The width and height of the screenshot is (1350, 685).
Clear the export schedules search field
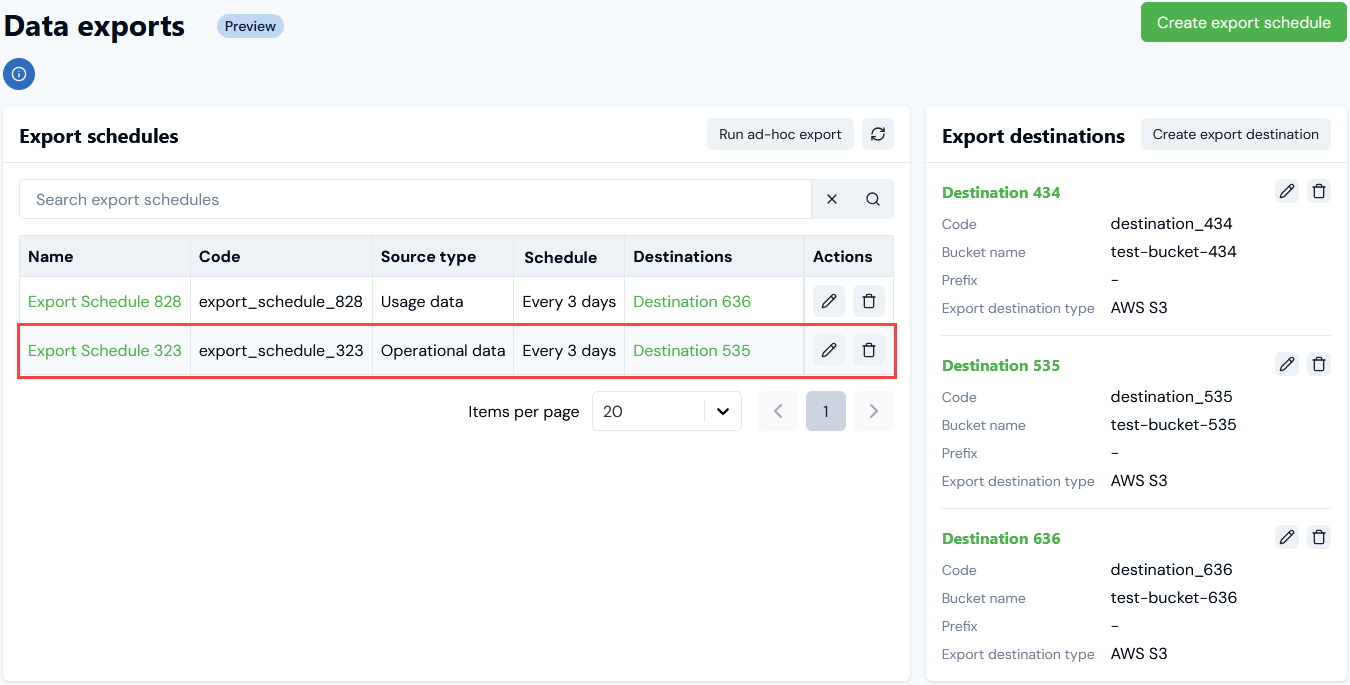pyautogui.click(x=832, y=199)
